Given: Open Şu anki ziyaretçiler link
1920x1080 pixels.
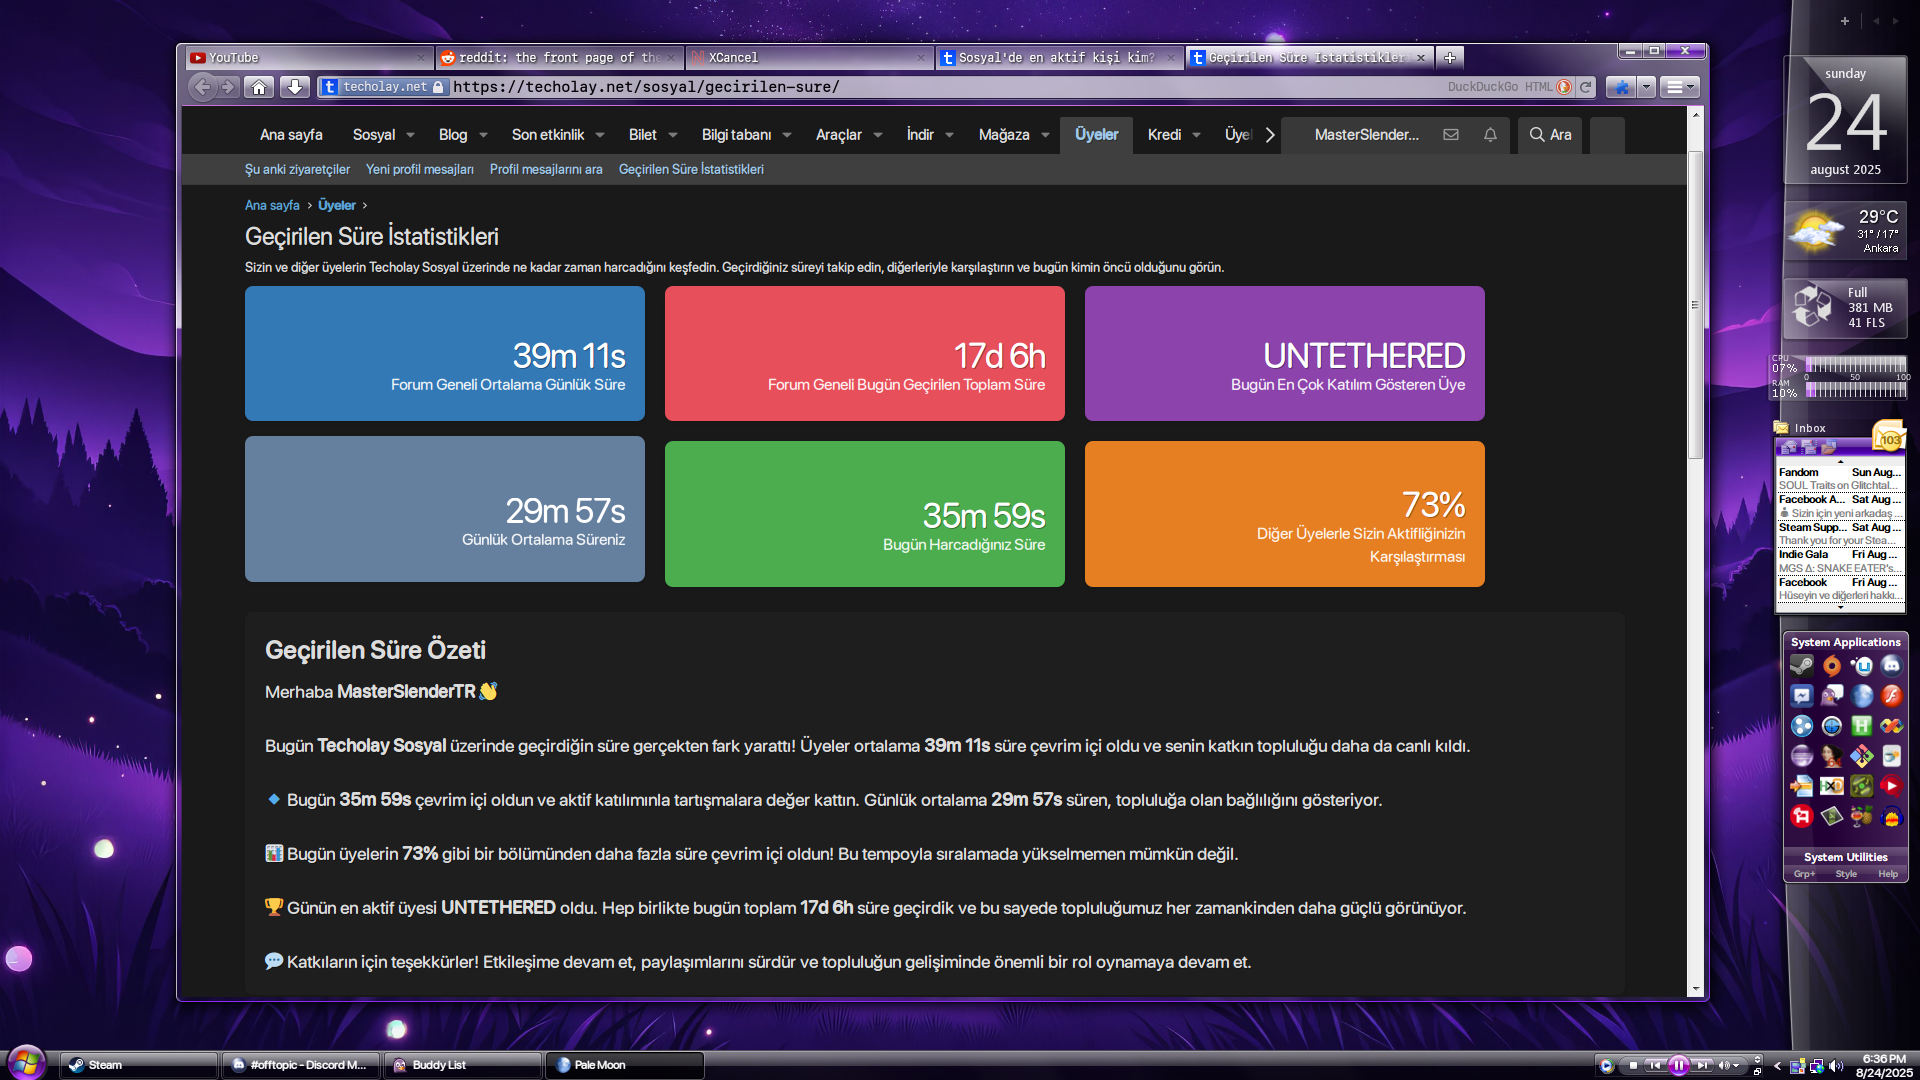Looking at the screenshot, I should pyautogui.click(x=297, y=169).
